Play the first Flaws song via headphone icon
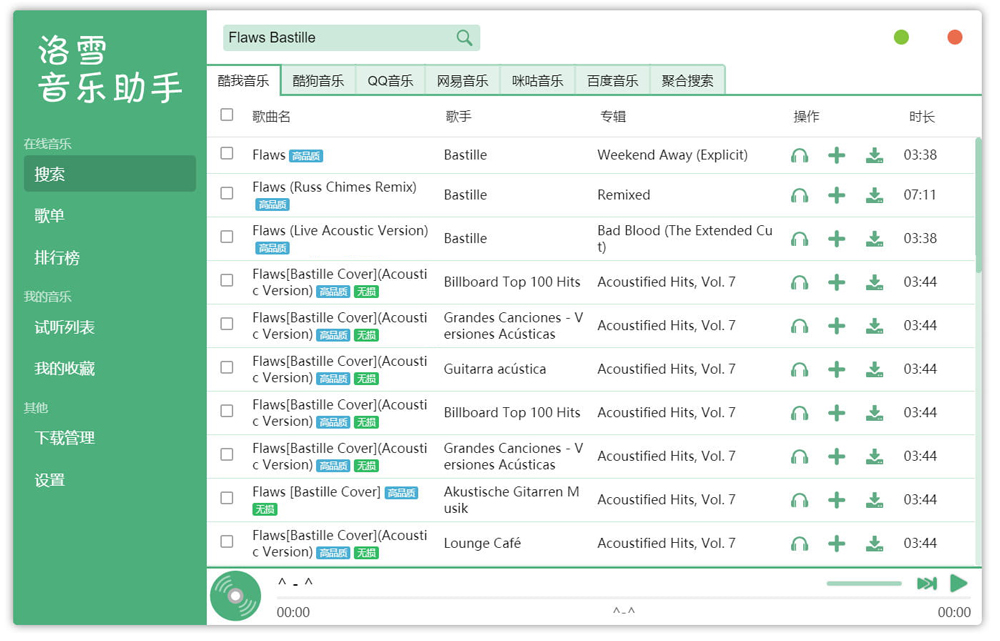The image size is (1000, 641). (801, 156)
